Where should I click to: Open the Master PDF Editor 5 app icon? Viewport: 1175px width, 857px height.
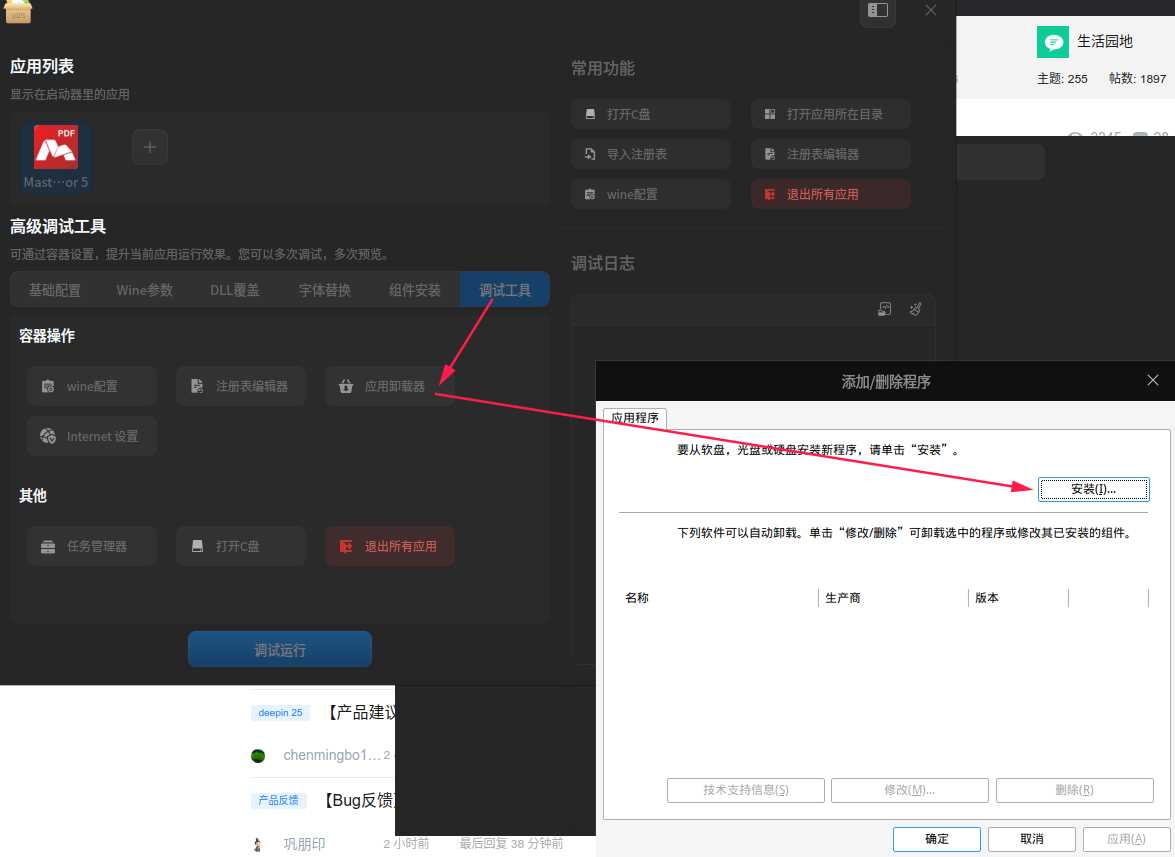tap(56, 158)
